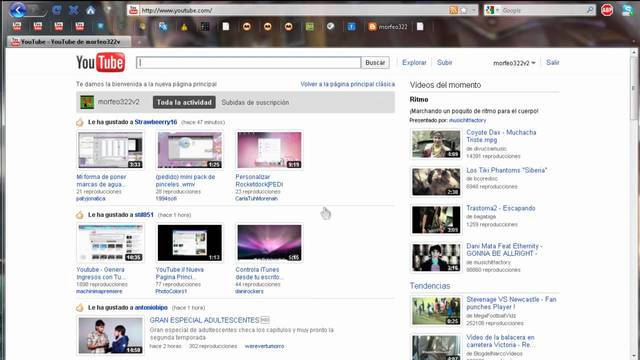Click the YouTube logo
Screen dimensions: 640x360
coord(100,62)
